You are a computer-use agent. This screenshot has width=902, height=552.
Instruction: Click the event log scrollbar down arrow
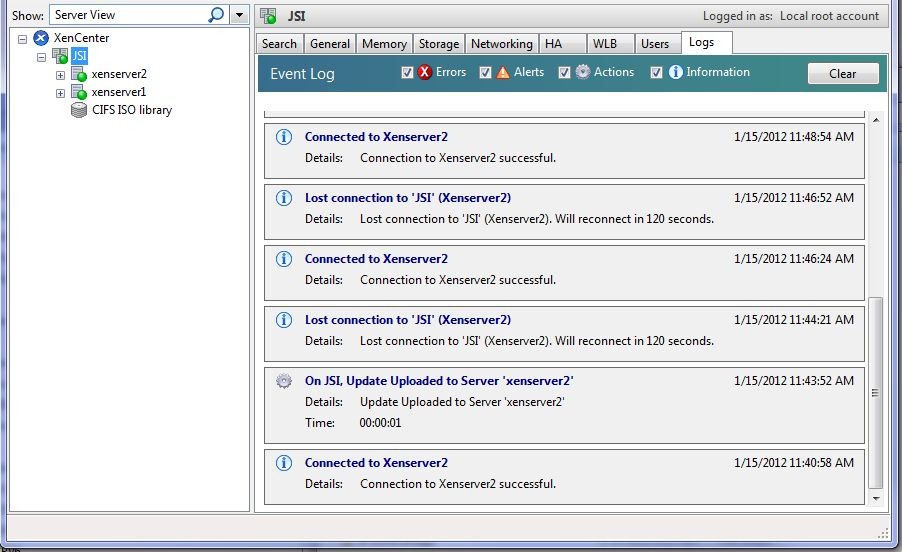pyautogui.click(x=877, y=498)
